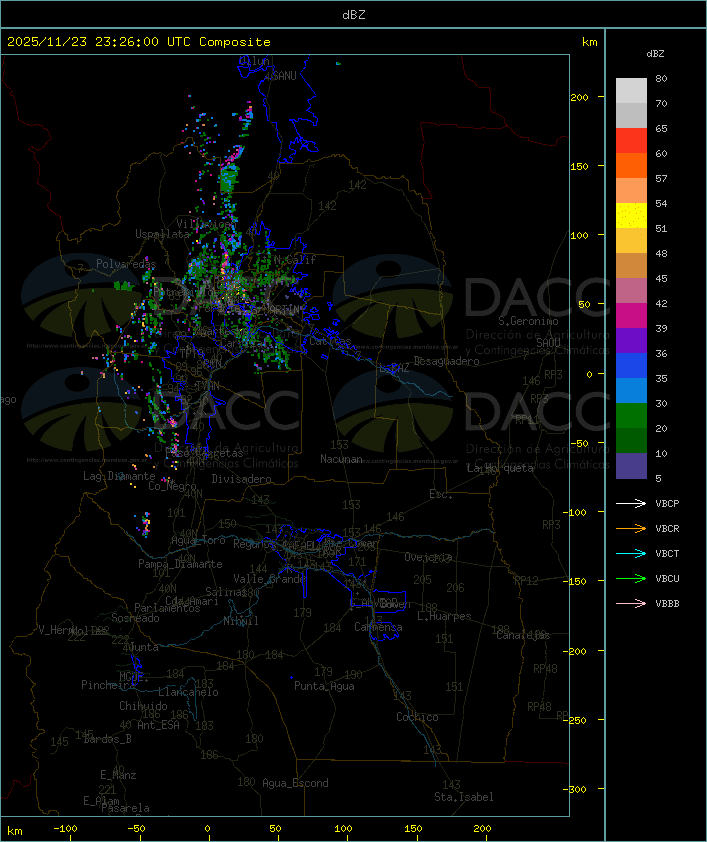Select the gold 48-51 dBZ swatch
707x842 pixels.
(631, 241)
